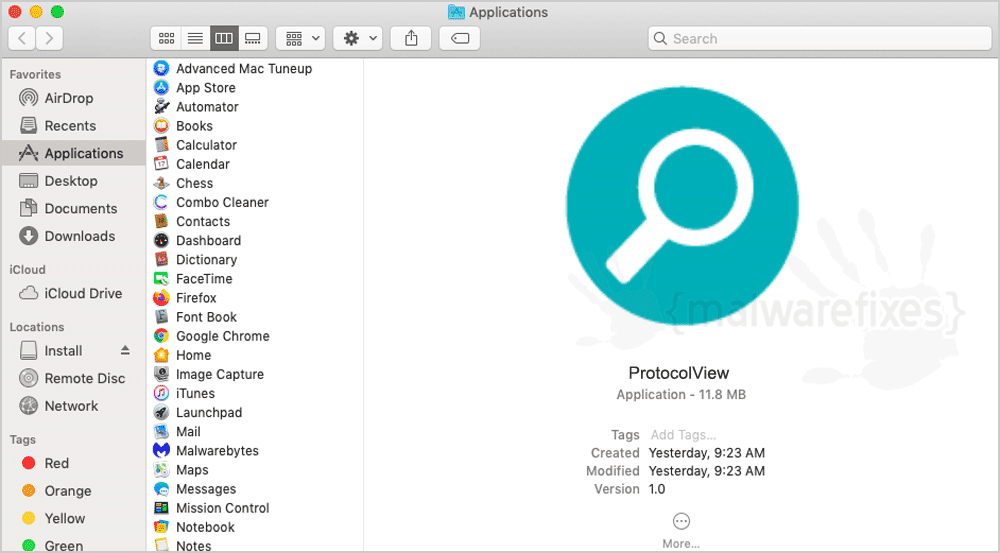Open AirDrop in the sidebar
The image size is (1000, 553).
73,98
